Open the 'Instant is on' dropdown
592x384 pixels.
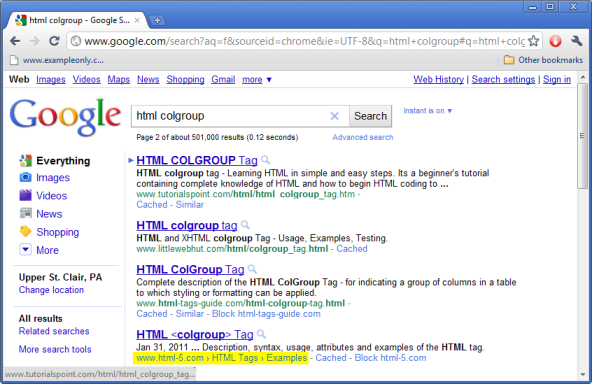(427, 111)
